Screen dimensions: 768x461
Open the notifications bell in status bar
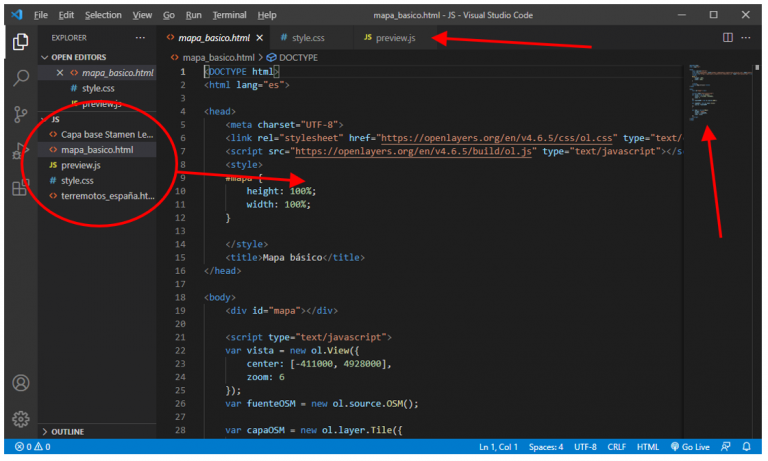tap(746, 447)
